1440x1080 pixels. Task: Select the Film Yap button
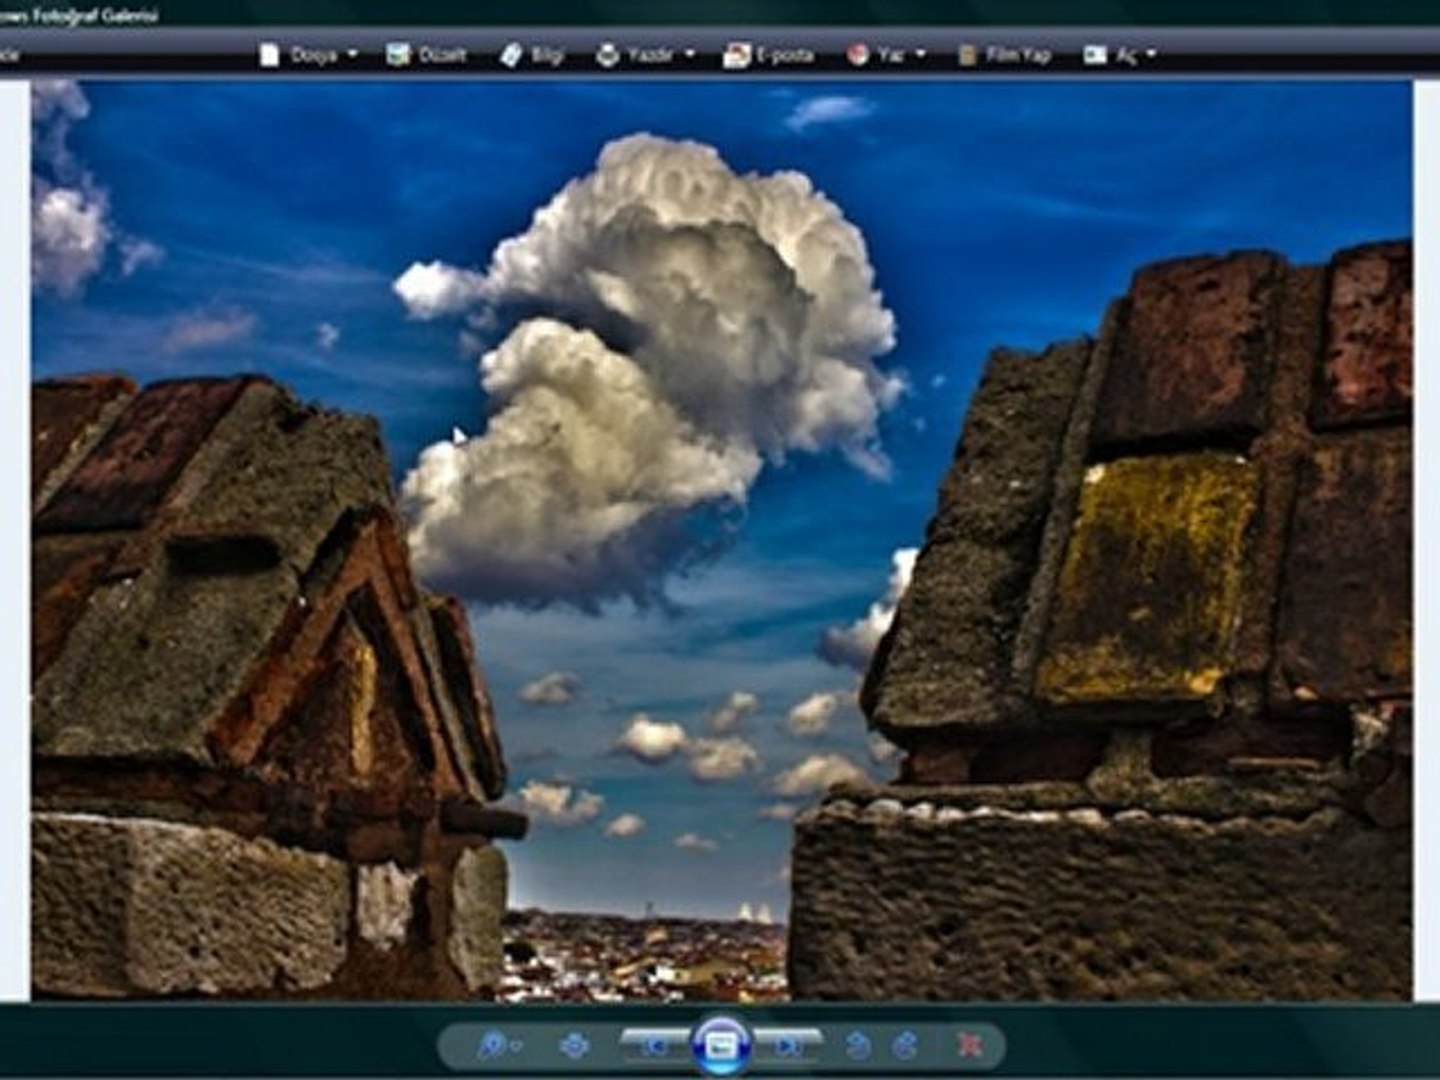(x=1005, y=55)
